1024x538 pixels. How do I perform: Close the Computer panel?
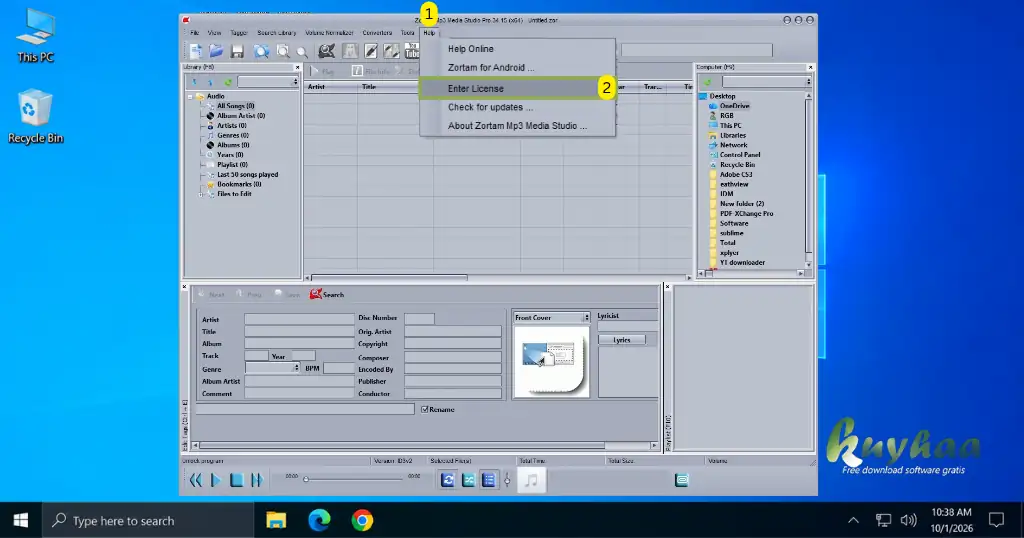810,67
